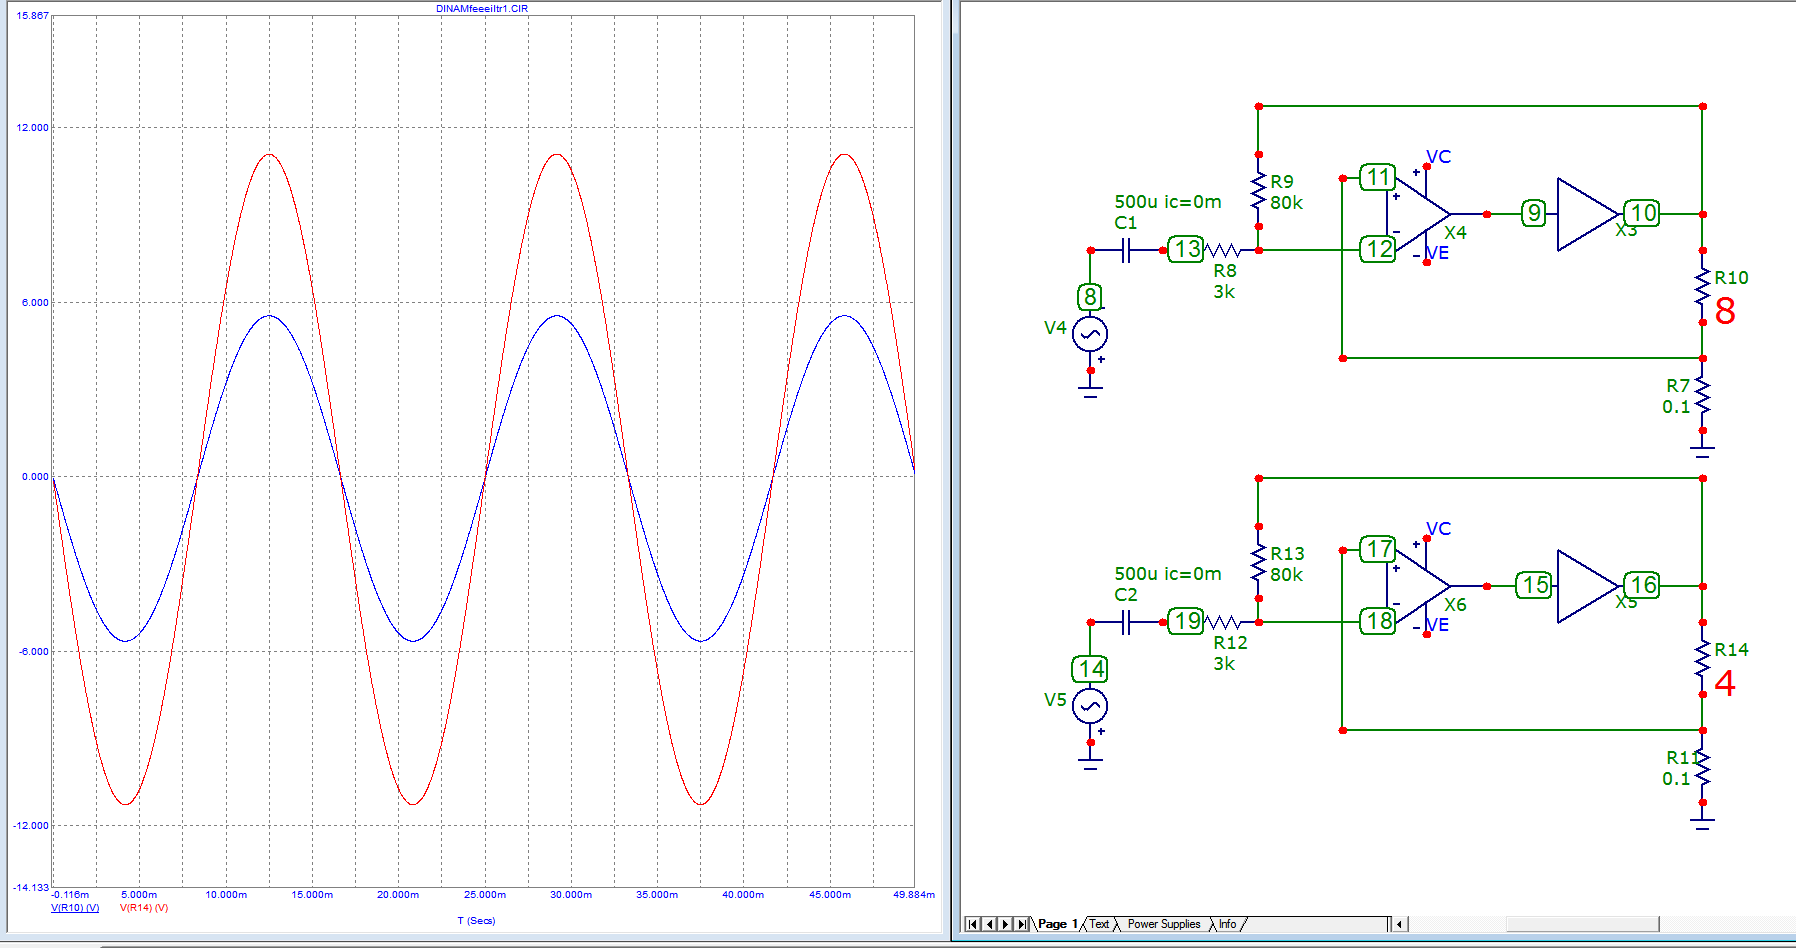Screen dimensions: 1796x948
Task: Click node number 18 label
Action: pos(1378,621)
